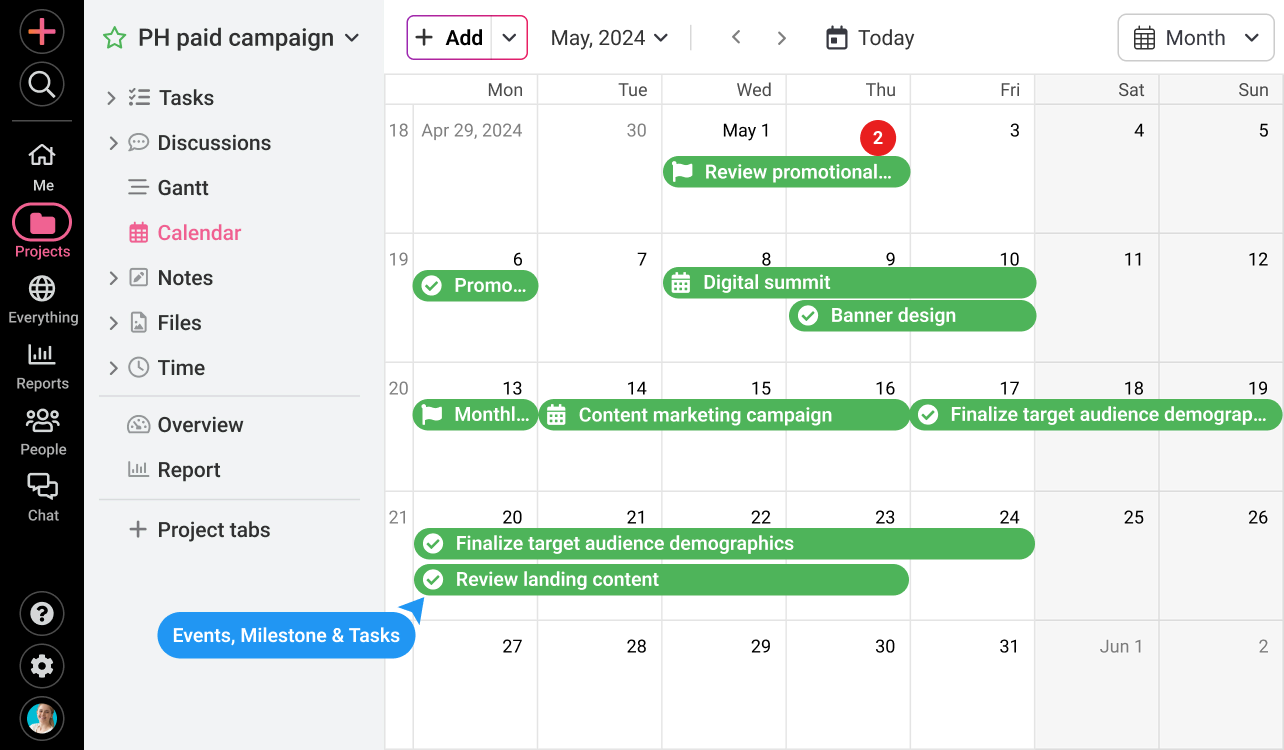Select the Projects icon in the left sidebar
Image resolution: width=1284 pixels, height=750 pixels.
pos(41,225)
